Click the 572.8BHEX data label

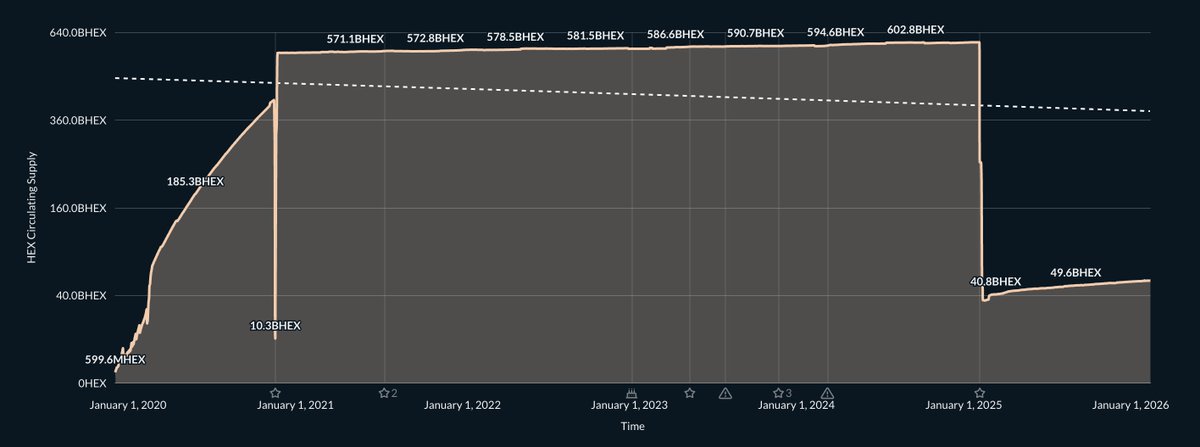[435, 38]
